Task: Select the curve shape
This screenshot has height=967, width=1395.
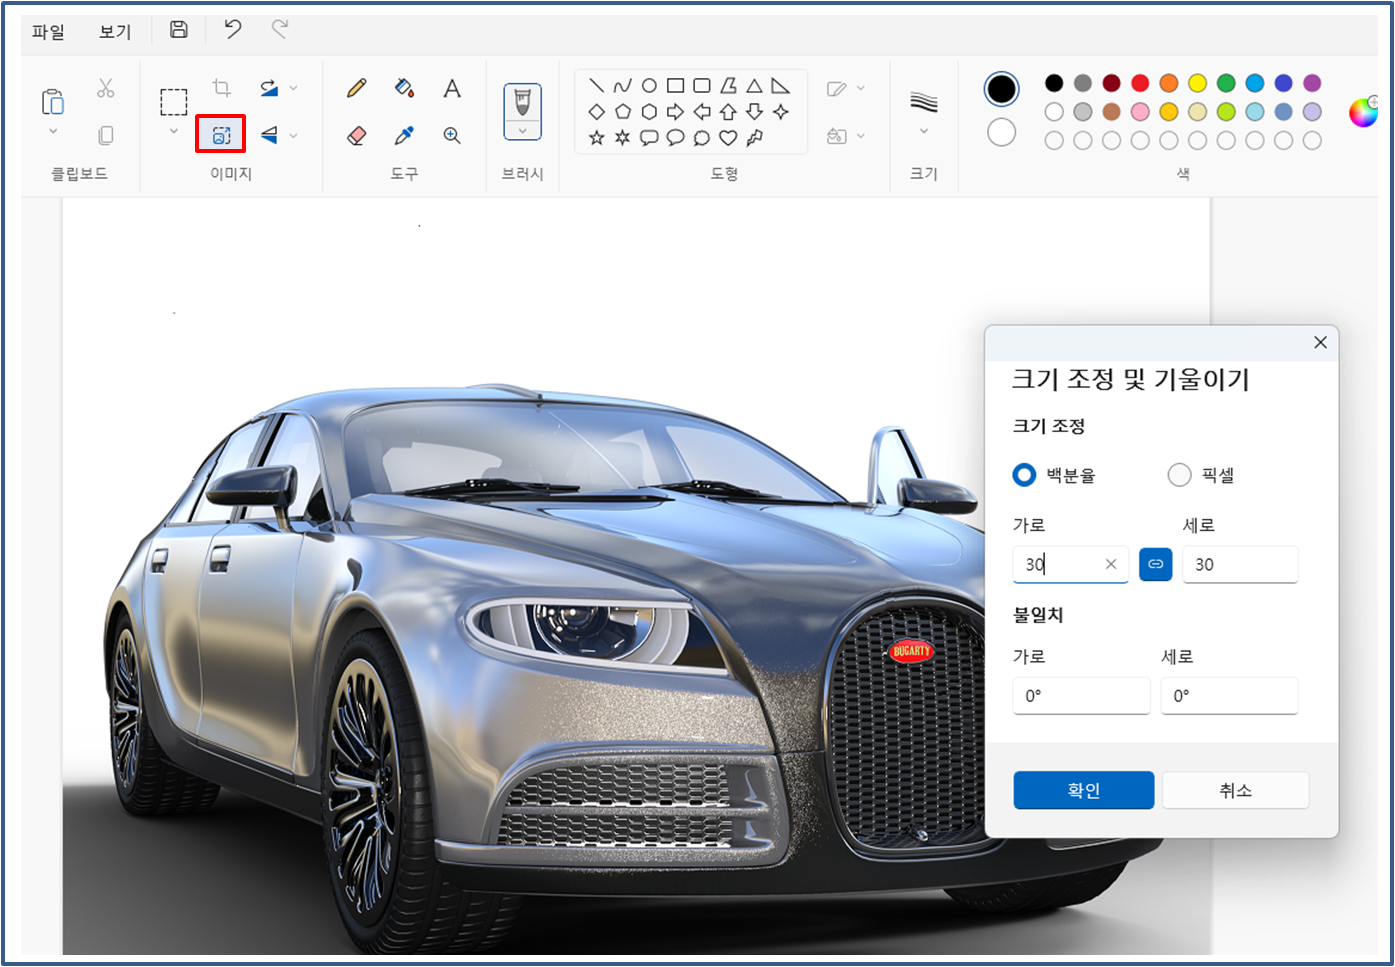Action: click(622, 86)
